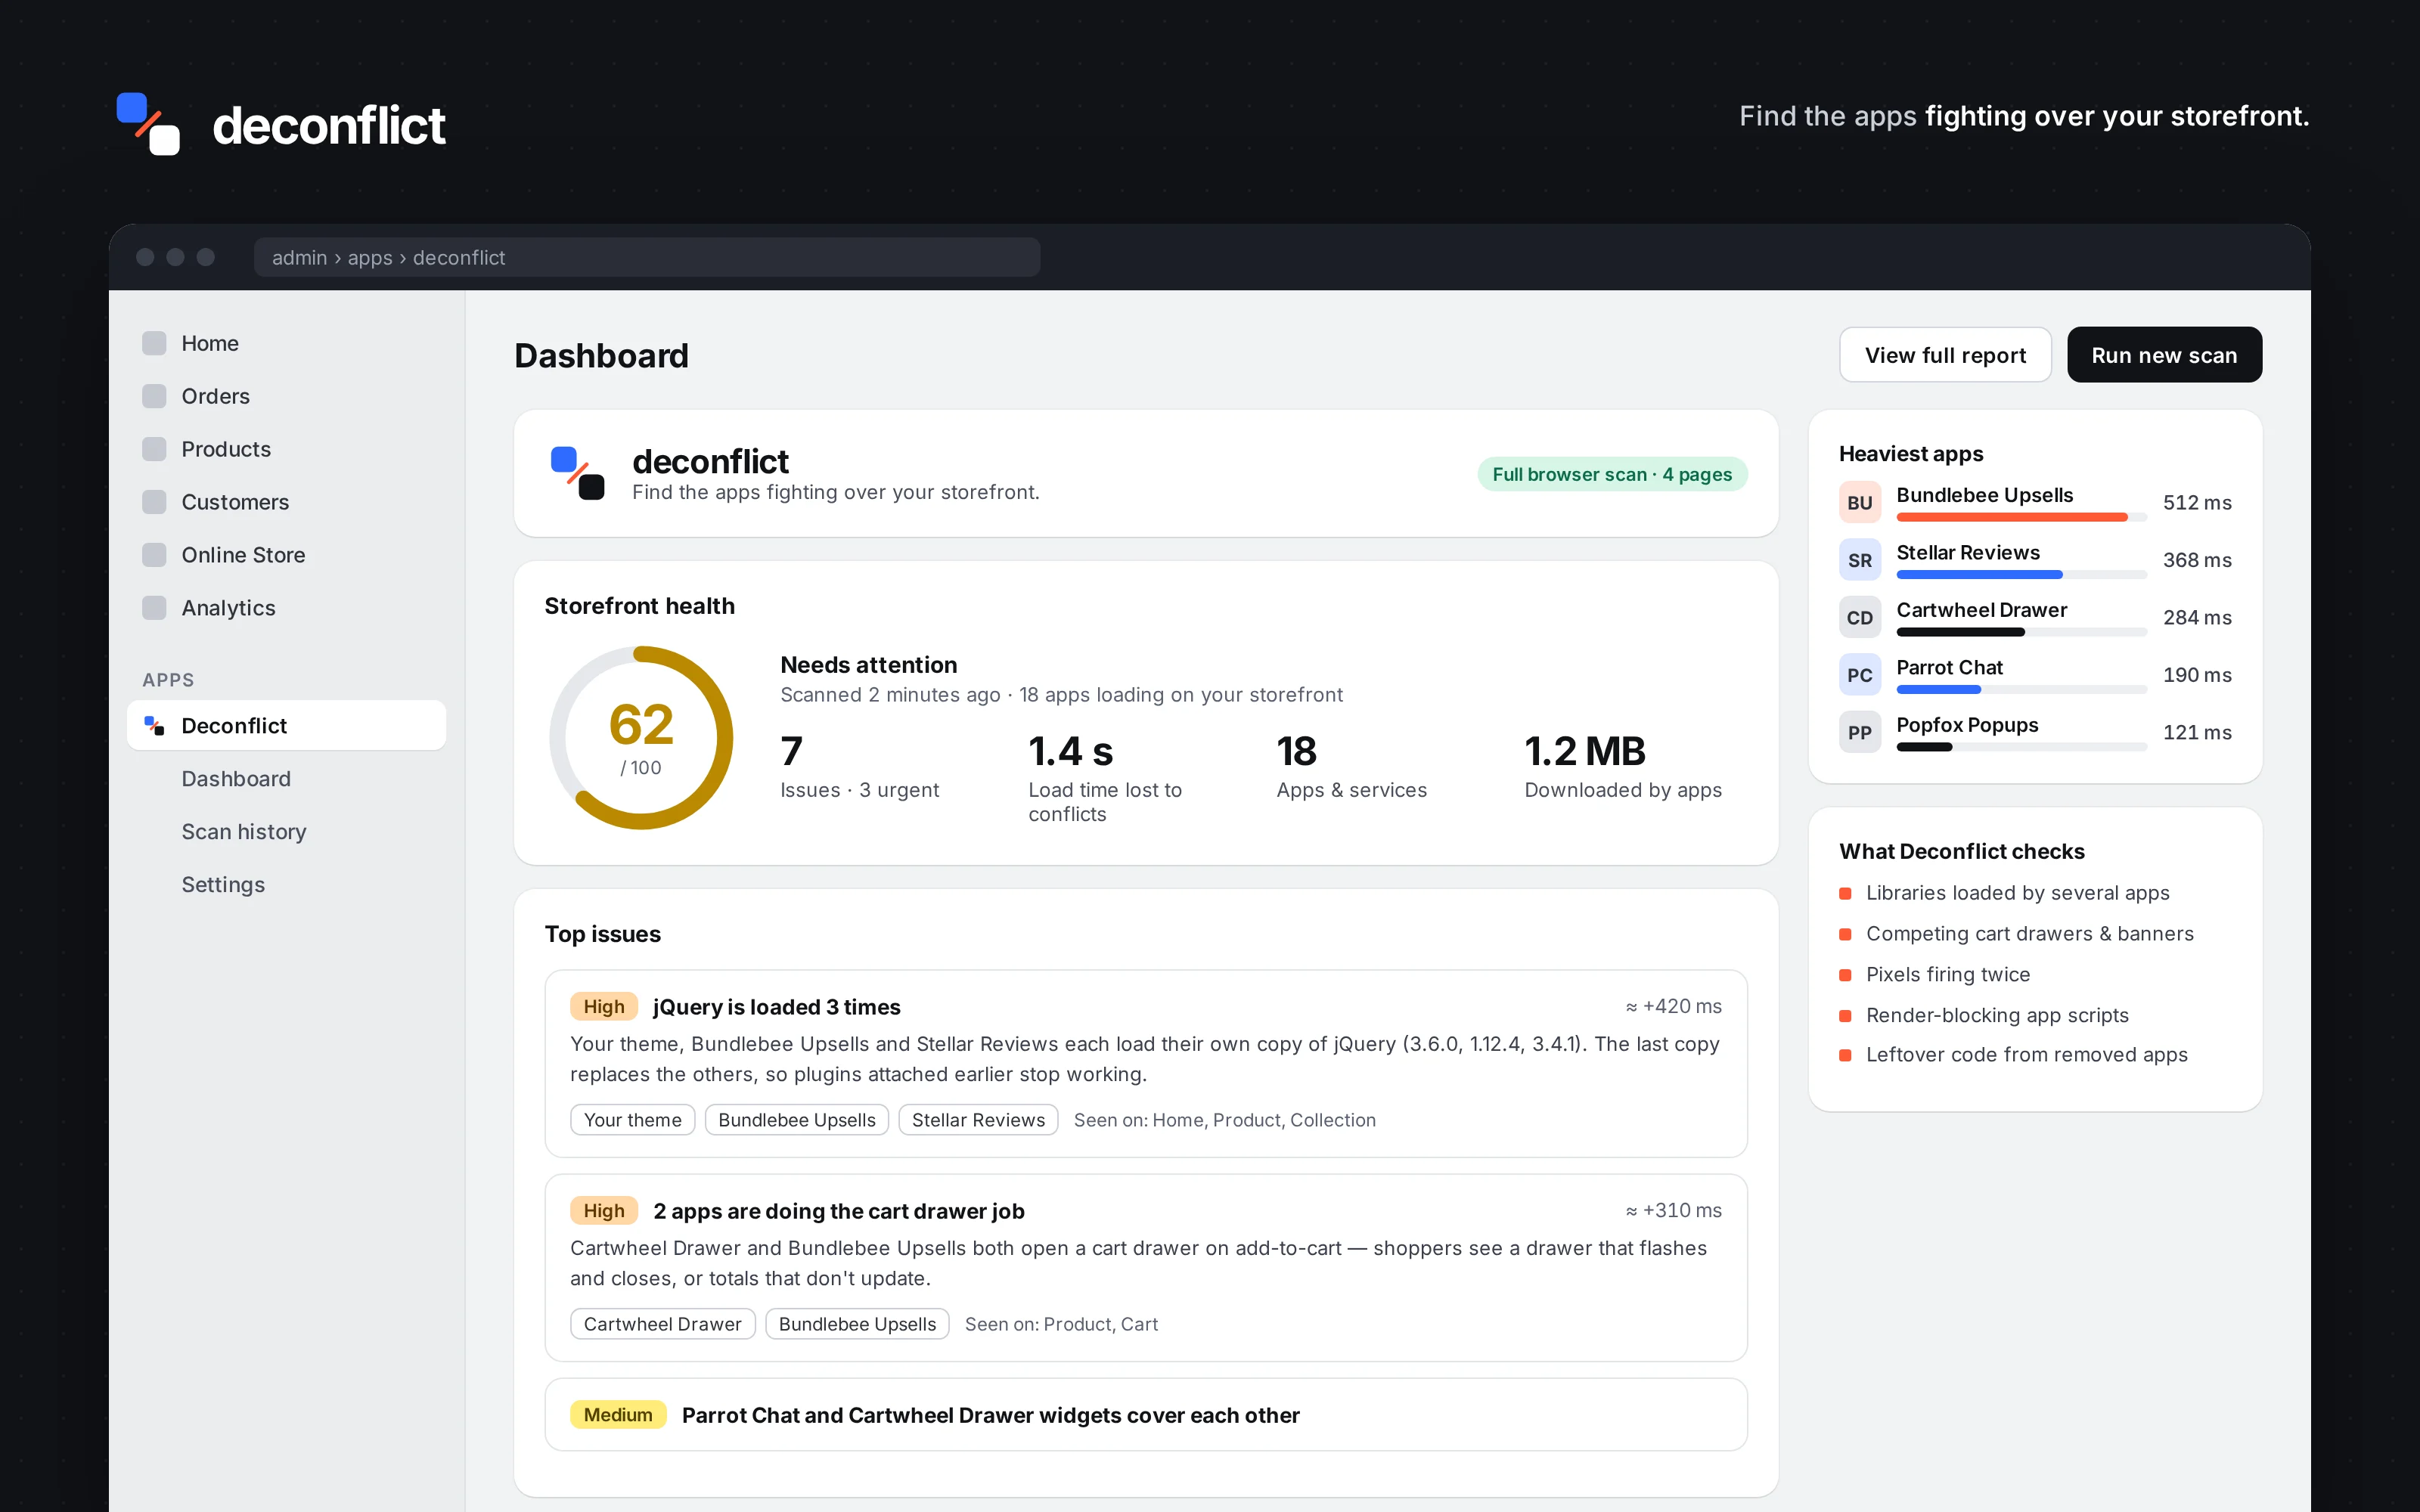Click the Products sidebar icon
Image resolution: width=2420 pixels, height=1512 pixels.
[154, 449]
